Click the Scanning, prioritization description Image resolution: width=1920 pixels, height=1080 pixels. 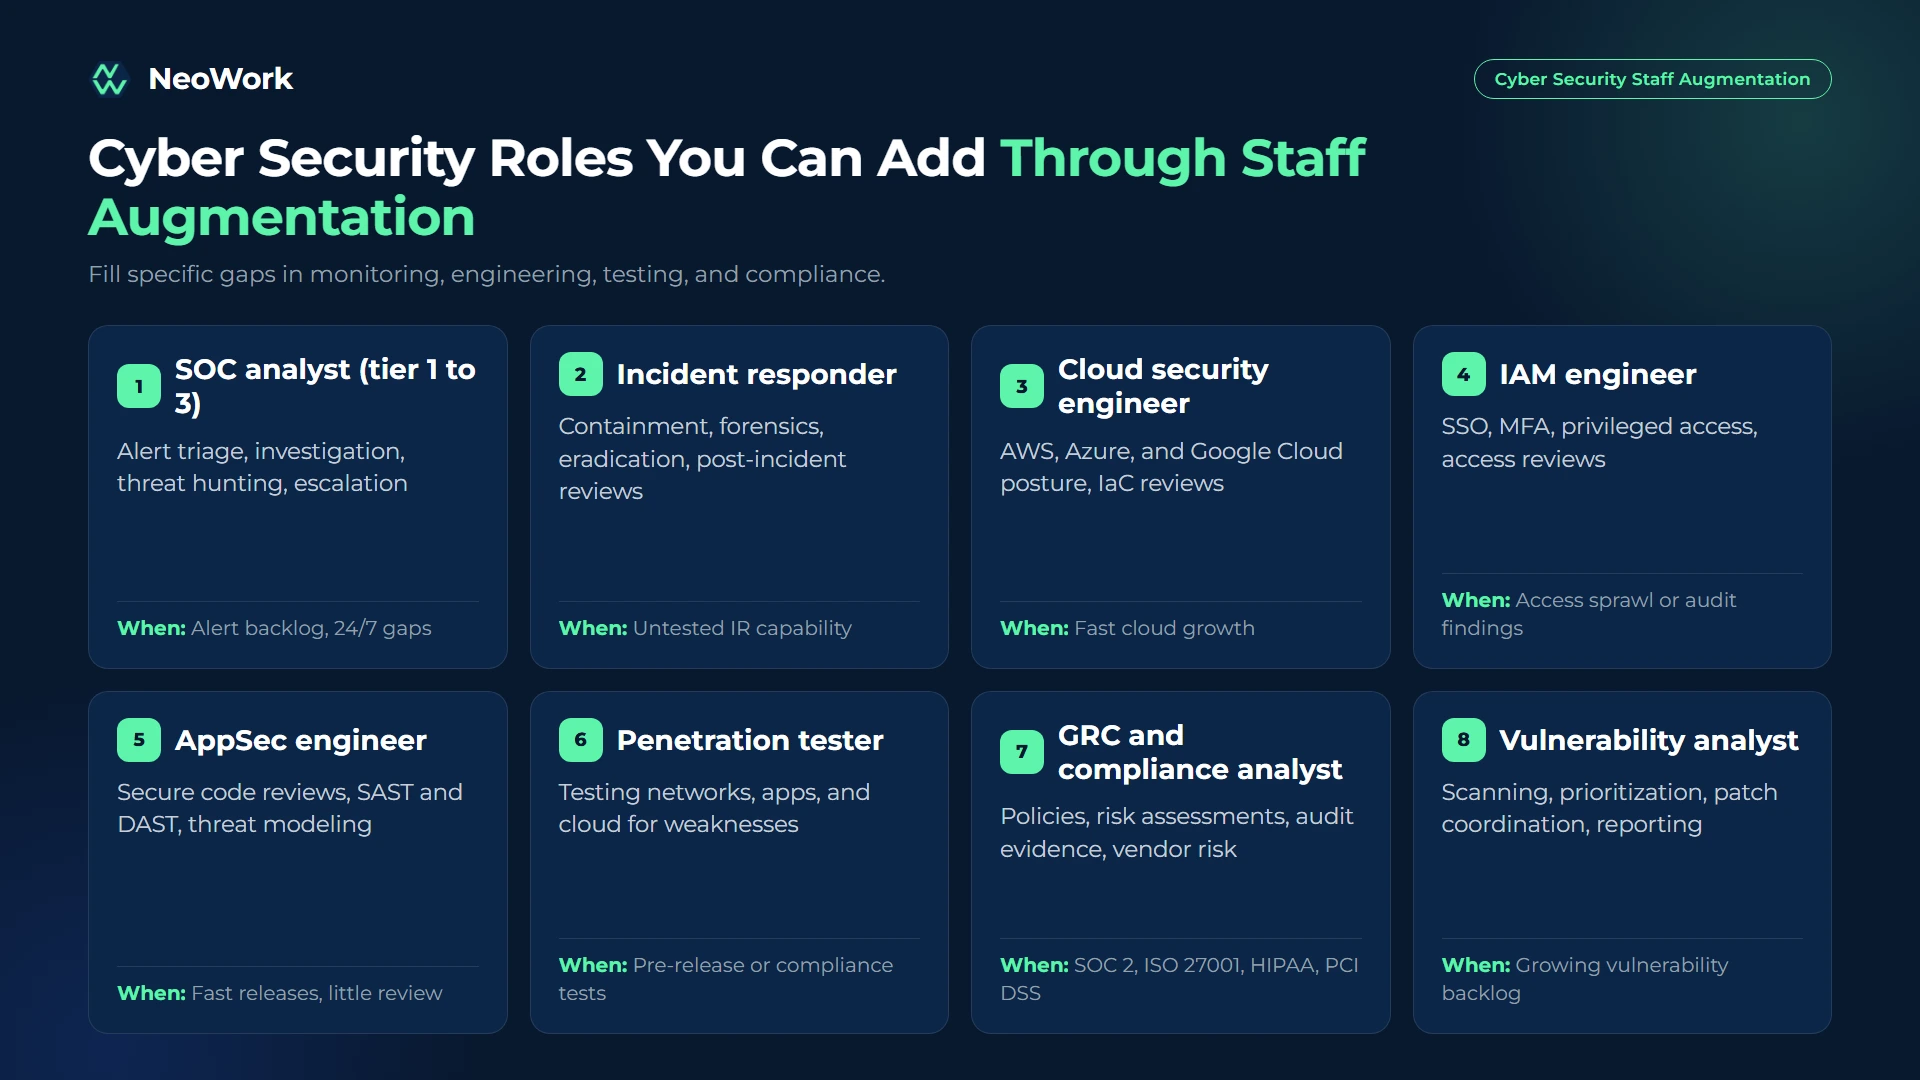pos(1609,808)
